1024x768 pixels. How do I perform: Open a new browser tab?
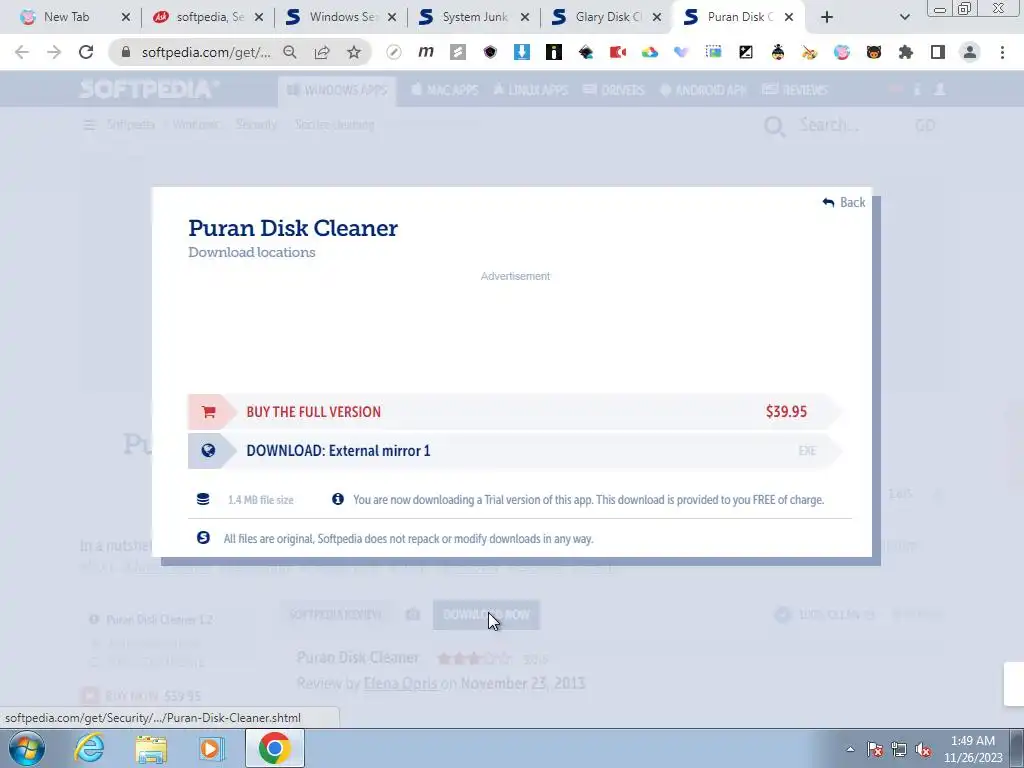(x=827, y=17)
